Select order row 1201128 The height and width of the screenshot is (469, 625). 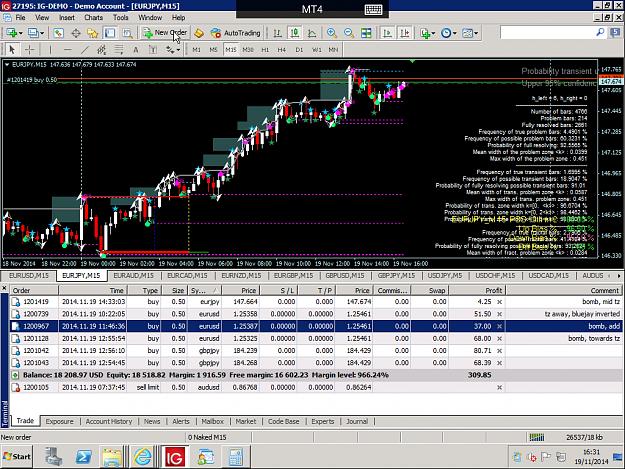tap(316, 338)
